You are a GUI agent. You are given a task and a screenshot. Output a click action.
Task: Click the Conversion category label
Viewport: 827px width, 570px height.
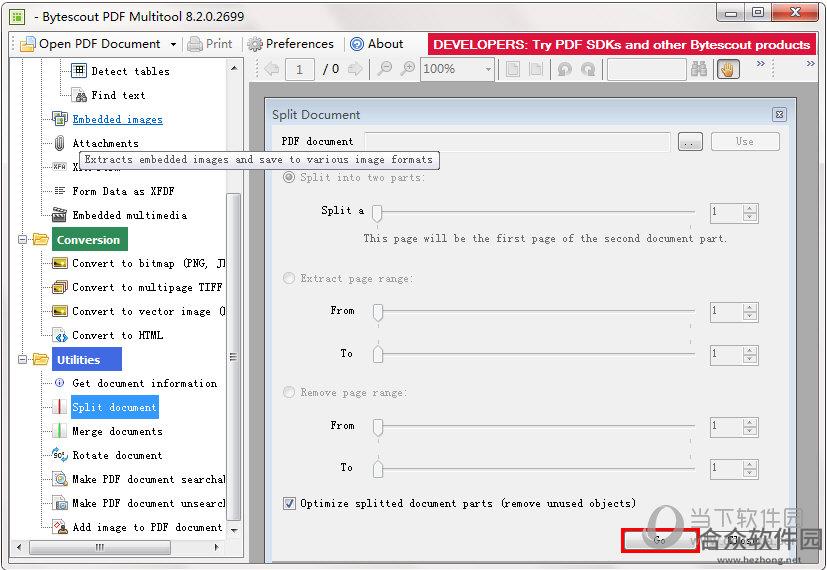click(90, 240)
